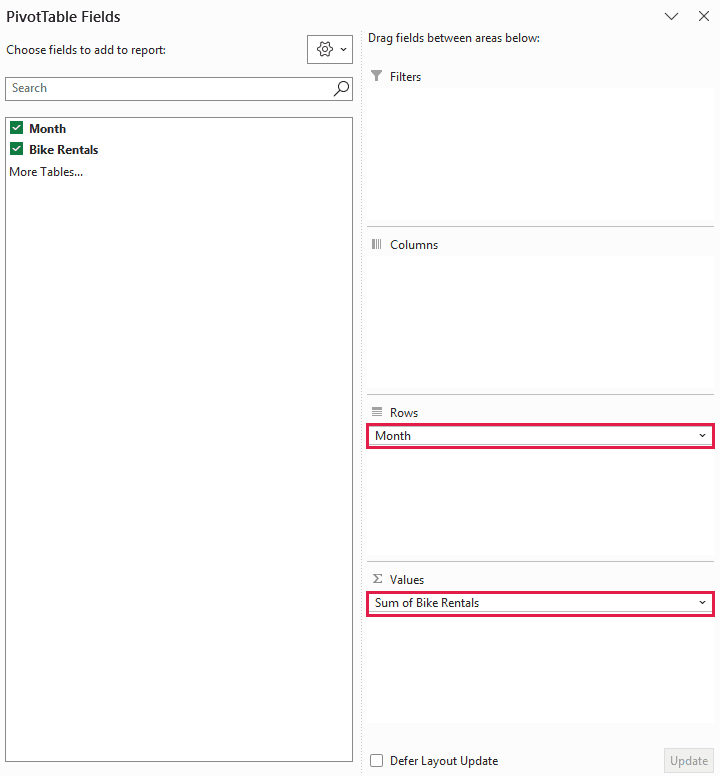
Task: Click the Columns bars icon
Action: click(x=377, y=244)
